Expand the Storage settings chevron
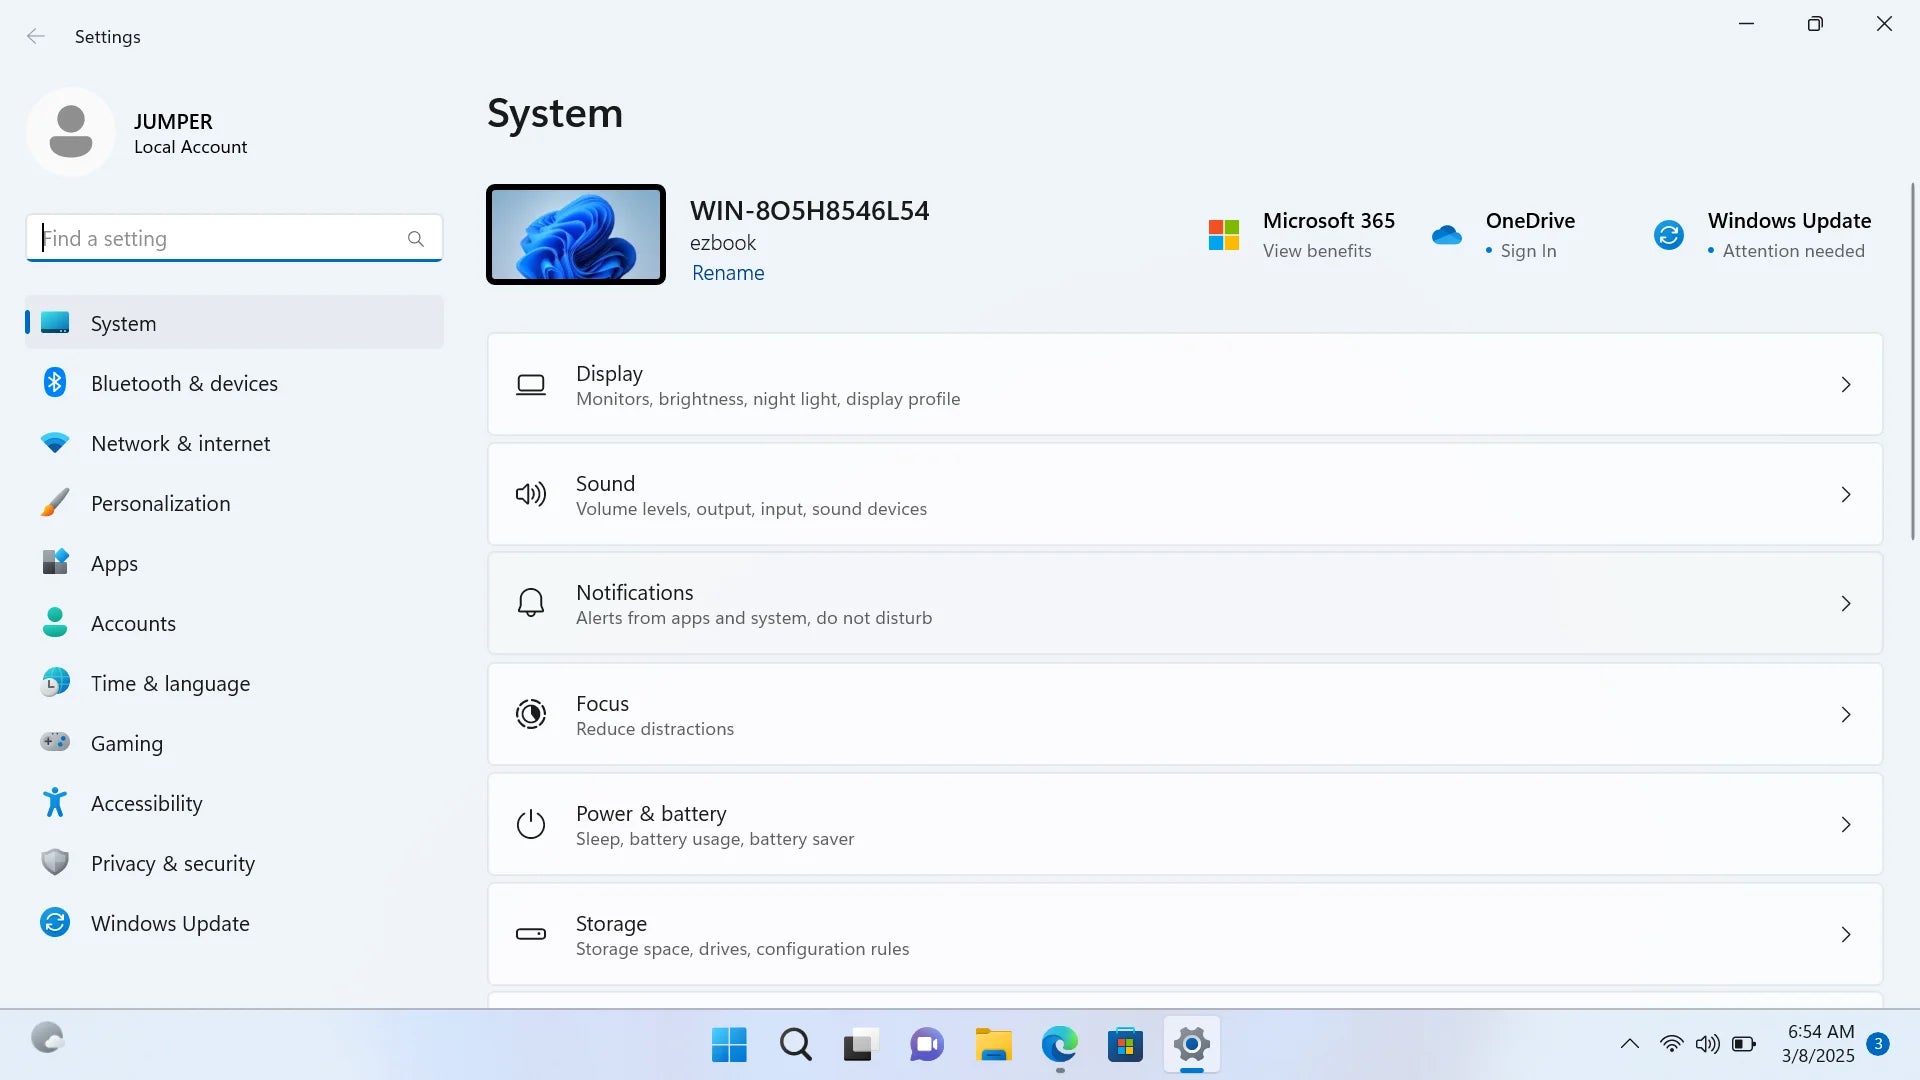 pyautogui.click(x=1846, y=935)
